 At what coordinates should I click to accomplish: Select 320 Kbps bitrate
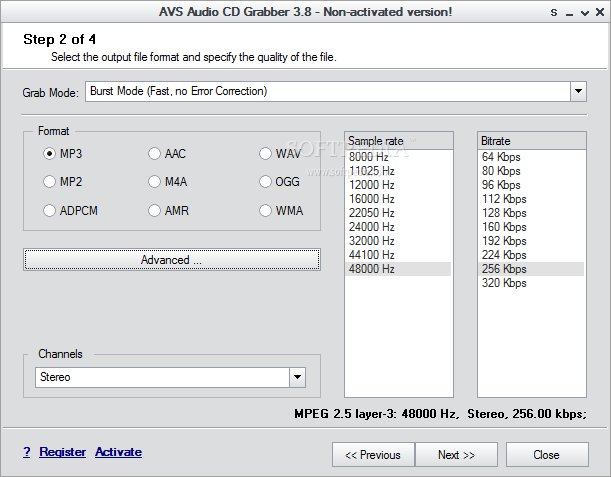(x=531, y=283)
